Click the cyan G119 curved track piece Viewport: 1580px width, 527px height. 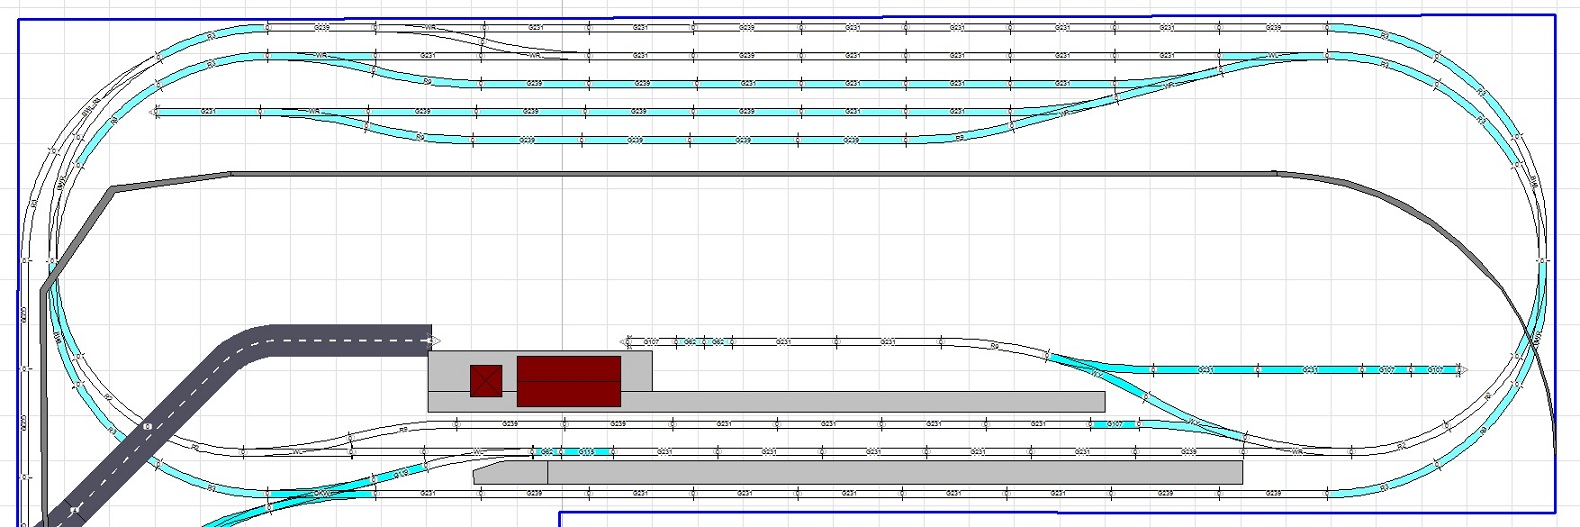(400, 472)
